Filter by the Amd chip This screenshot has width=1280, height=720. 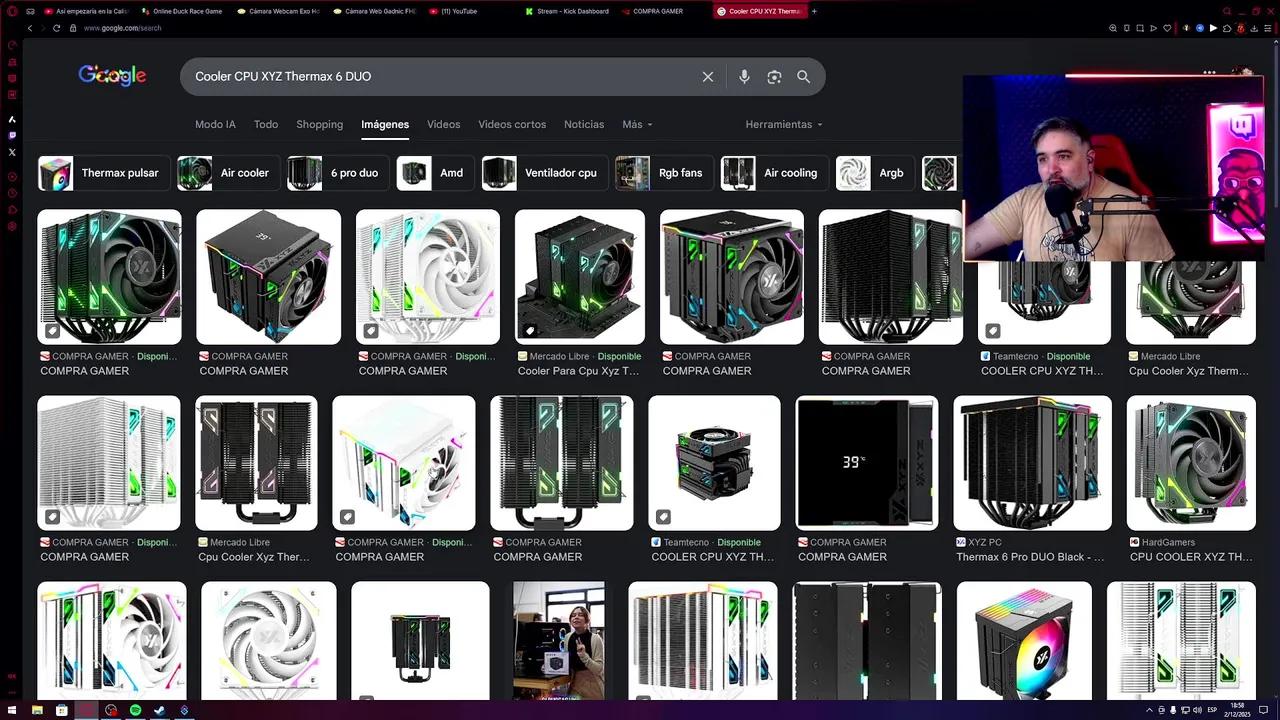[x=434, y=173]
